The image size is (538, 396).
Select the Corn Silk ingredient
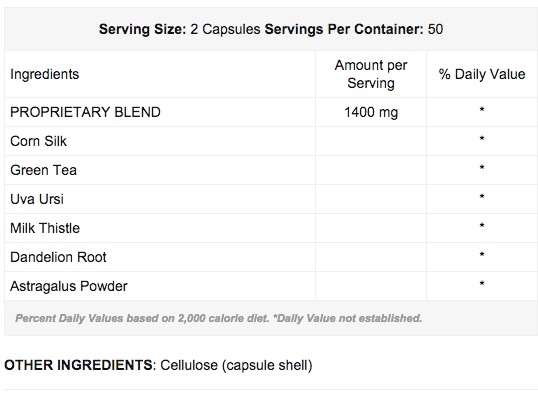pyautogui.click(x=38, y=141)
